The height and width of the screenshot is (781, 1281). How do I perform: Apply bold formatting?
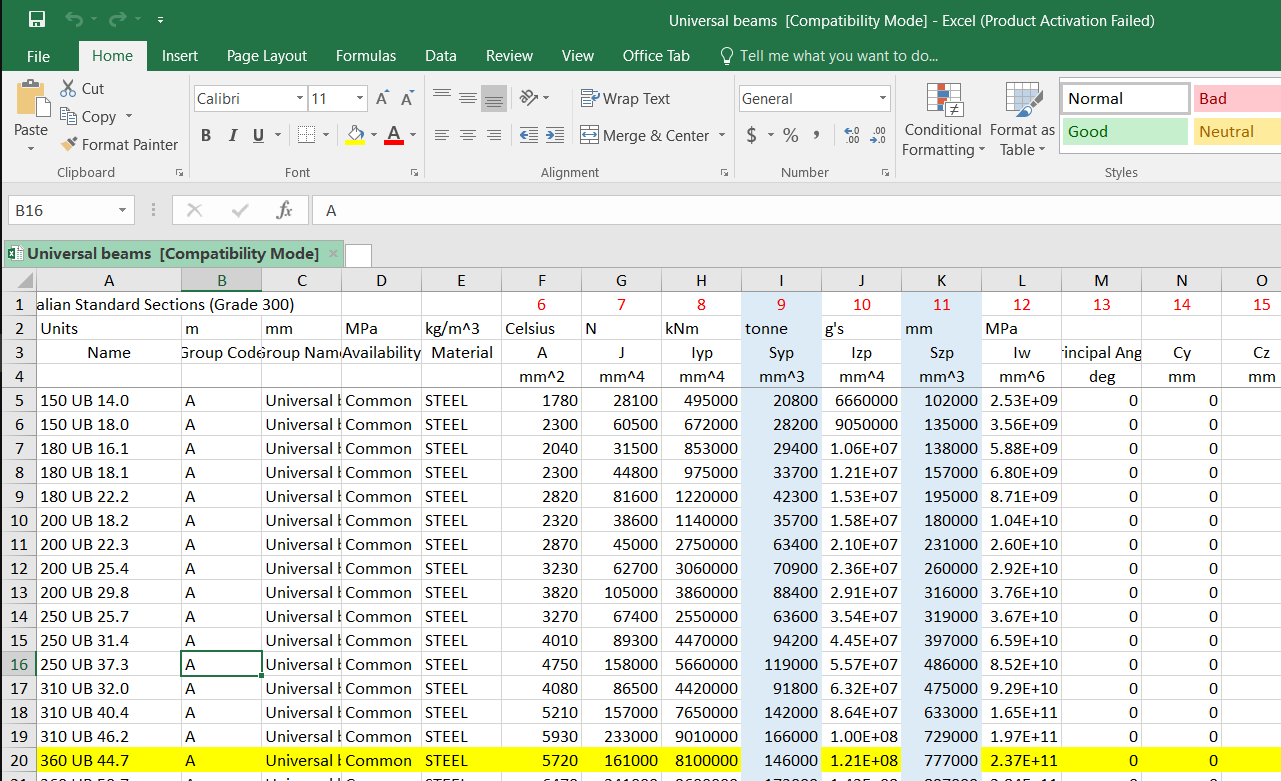(x=206, y=135)
